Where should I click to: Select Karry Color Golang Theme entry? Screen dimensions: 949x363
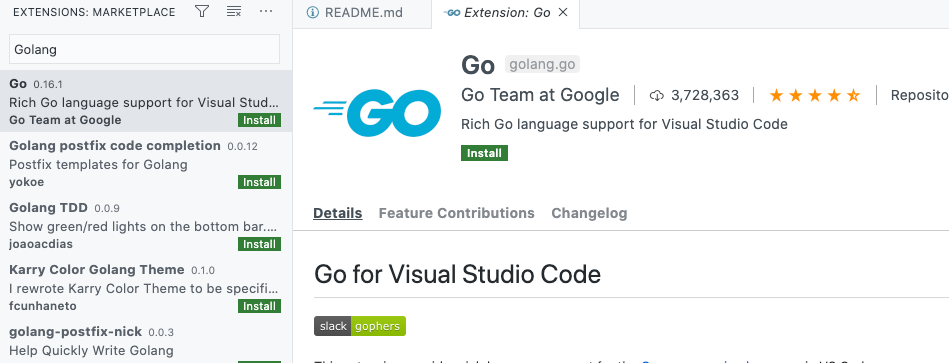[146, 287]
